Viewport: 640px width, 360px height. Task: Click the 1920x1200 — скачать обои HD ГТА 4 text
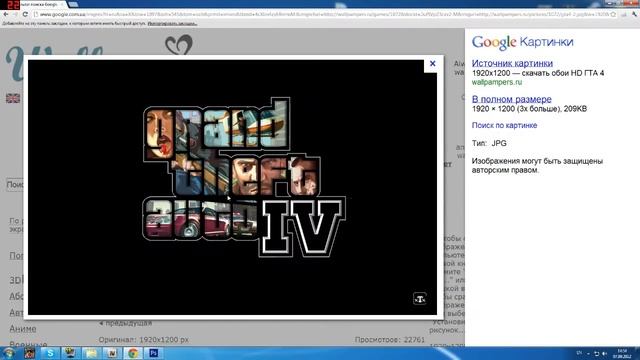pyautogui.click(x=538, y=73)
